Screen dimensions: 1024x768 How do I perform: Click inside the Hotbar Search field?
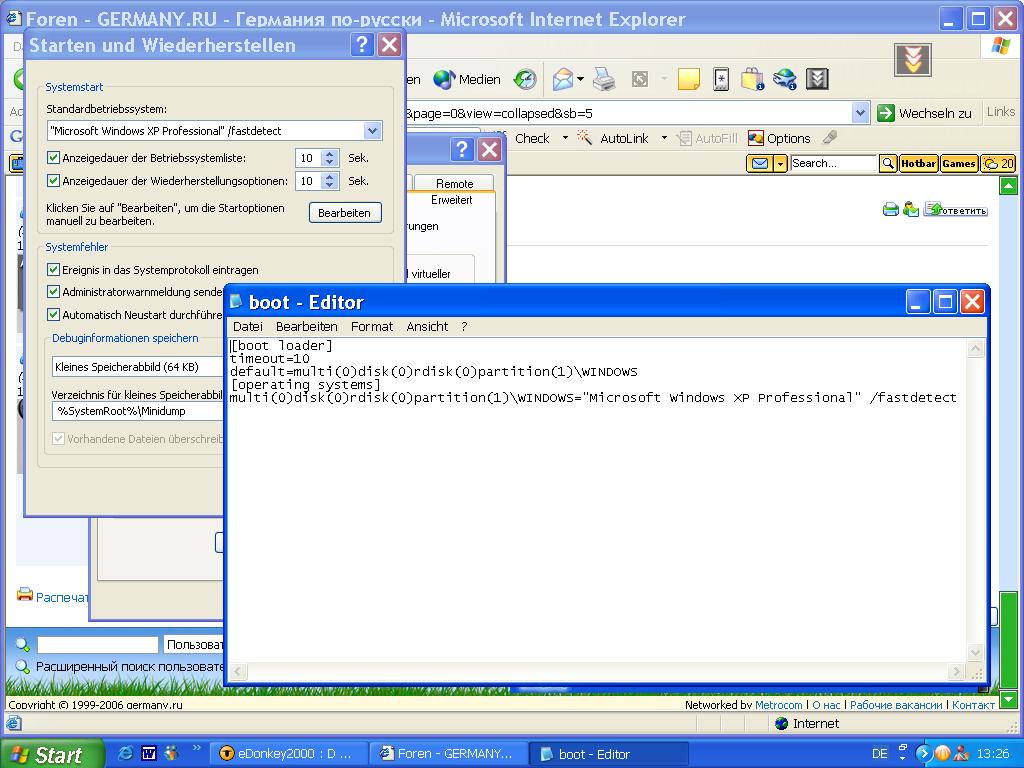point(832,163)
